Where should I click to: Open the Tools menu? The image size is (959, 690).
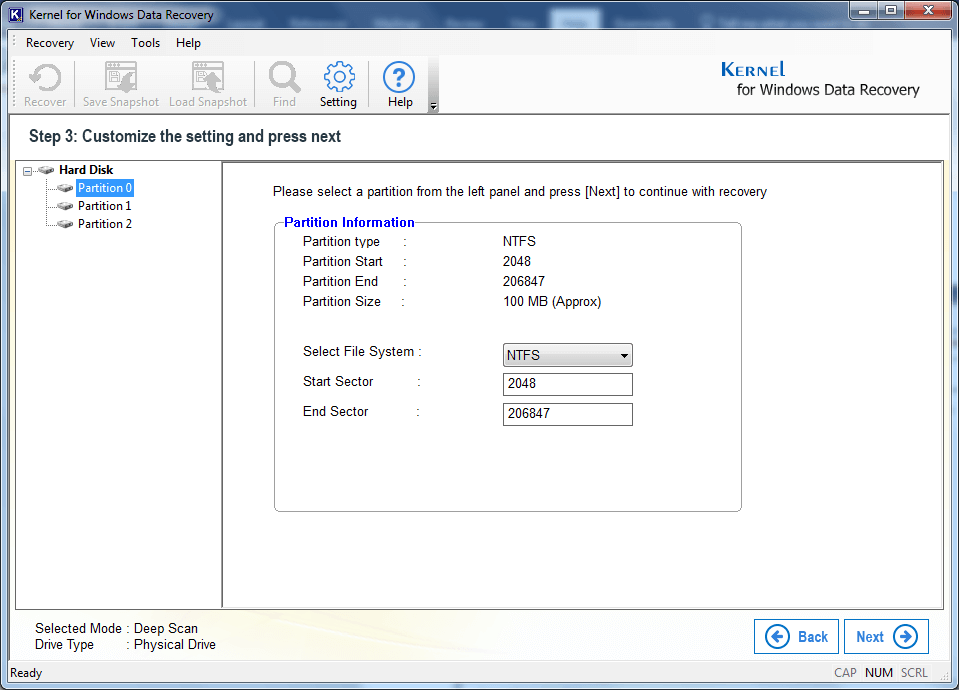(146, 43)
